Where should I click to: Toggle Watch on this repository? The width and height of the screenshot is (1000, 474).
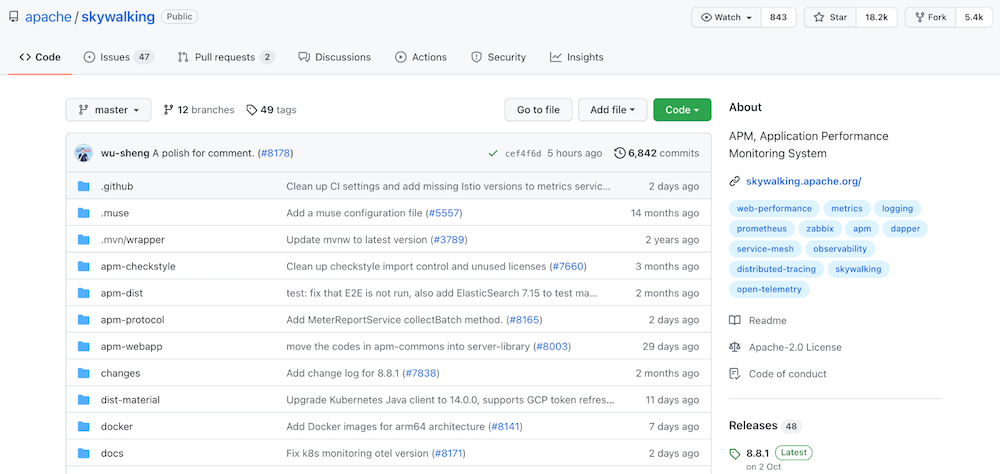click(x=726, y=17)
